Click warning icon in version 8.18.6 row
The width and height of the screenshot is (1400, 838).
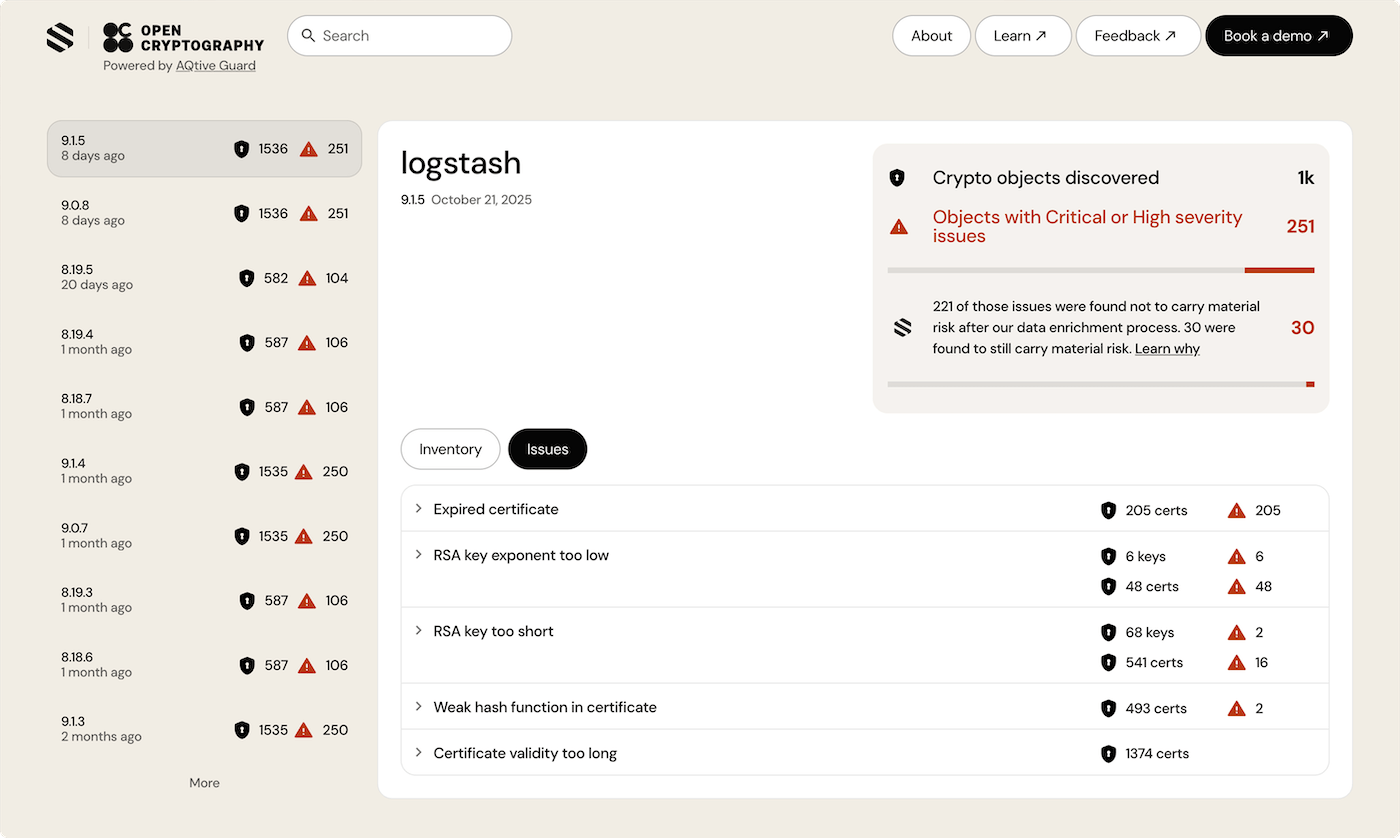click(x=307, y=665)
